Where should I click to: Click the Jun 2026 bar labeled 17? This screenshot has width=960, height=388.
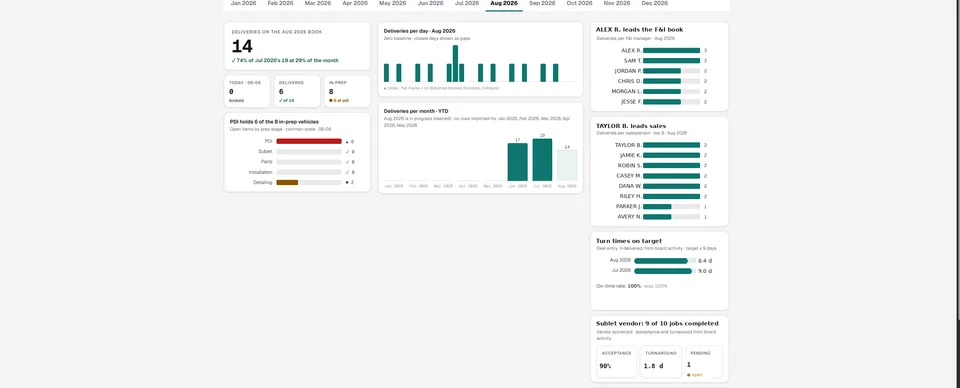517,162
